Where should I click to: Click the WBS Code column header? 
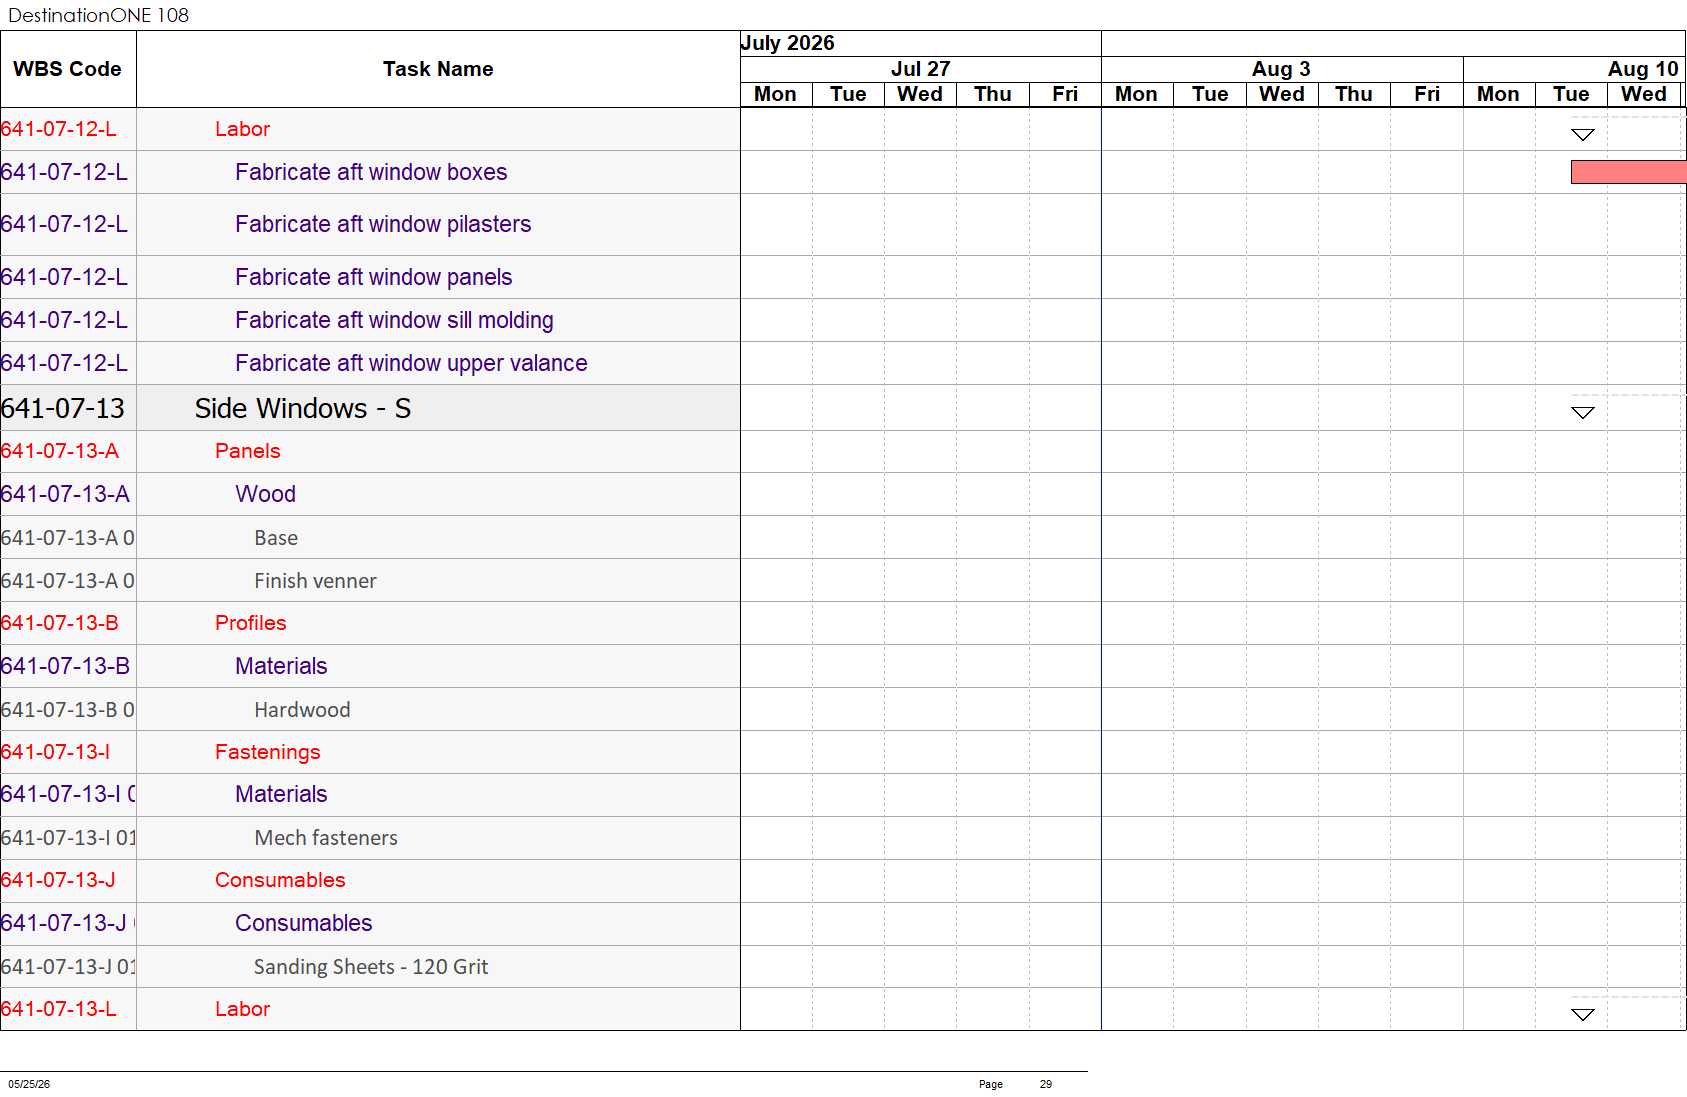pyautogui.click(x=68, y=69)
